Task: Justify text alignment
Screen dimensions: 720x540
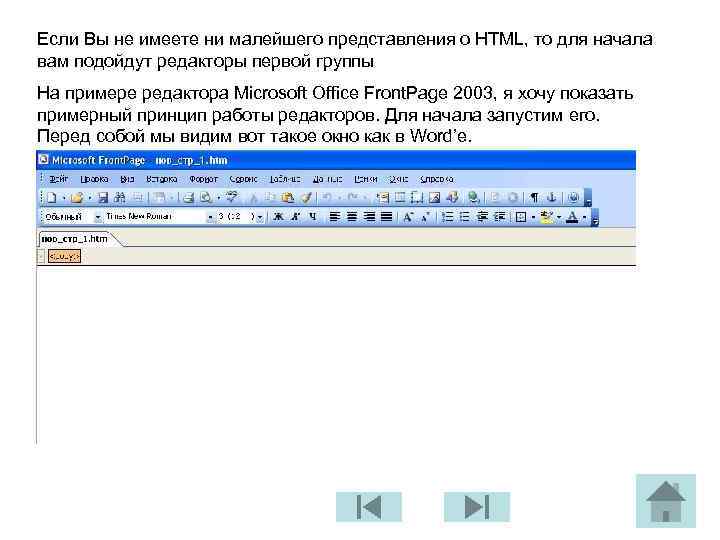Action: coord(387,217)
